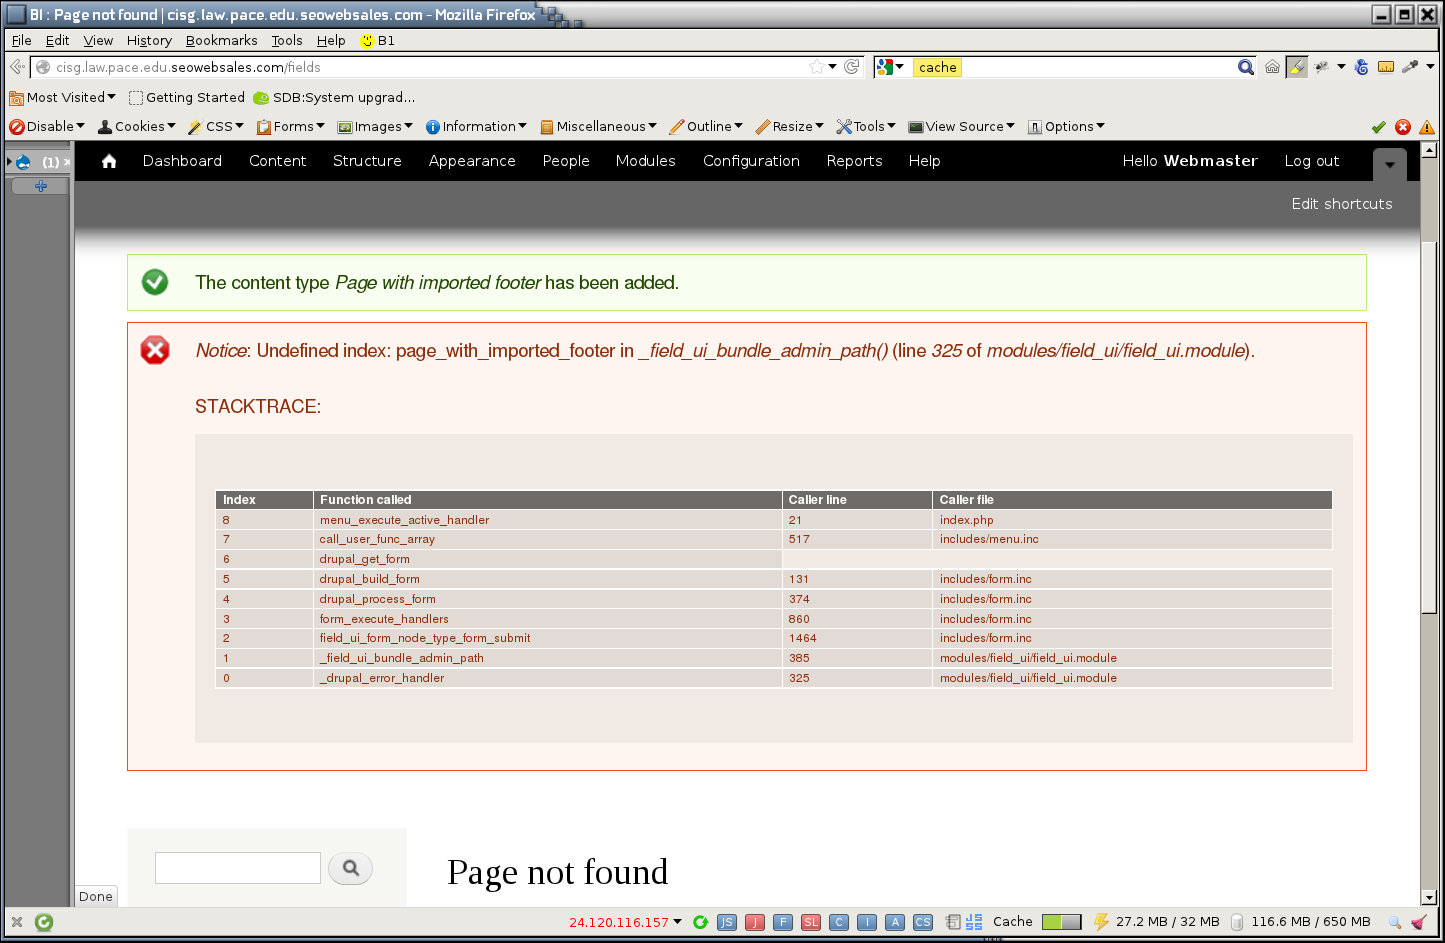Viewport: 1445px width, 943px height.
Task: Open the Miscellaneous dropdown menu
Action: pyautogui.click(x=598, y=127)
